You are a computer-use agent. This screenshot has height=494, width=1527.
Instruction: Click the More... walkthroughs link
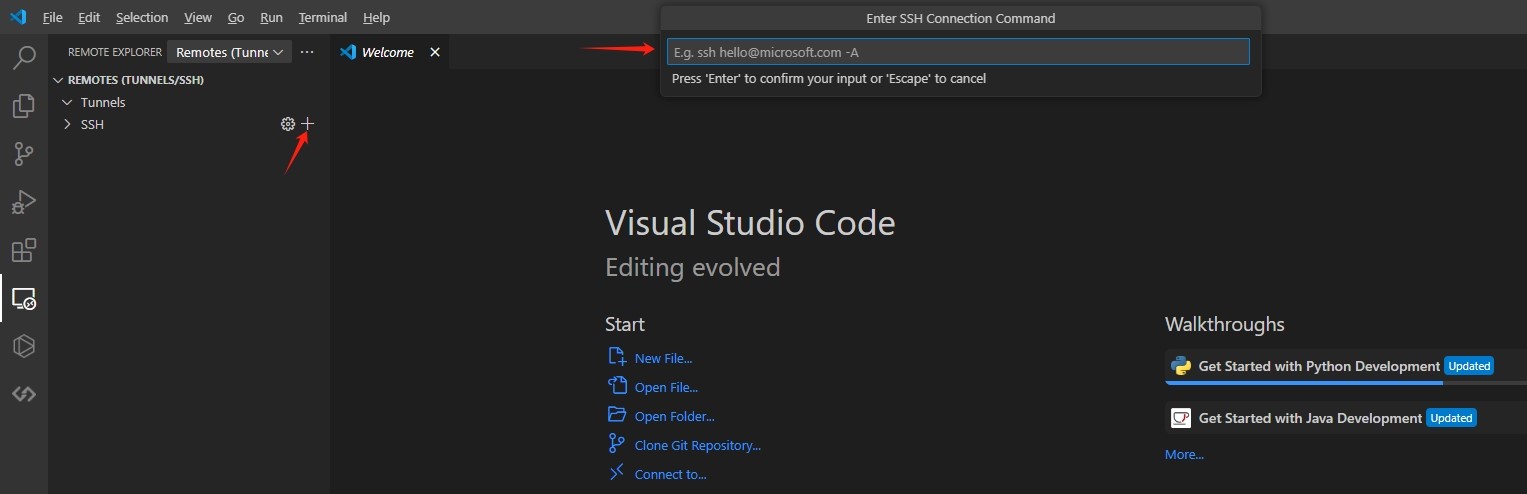click(1184, 454)
